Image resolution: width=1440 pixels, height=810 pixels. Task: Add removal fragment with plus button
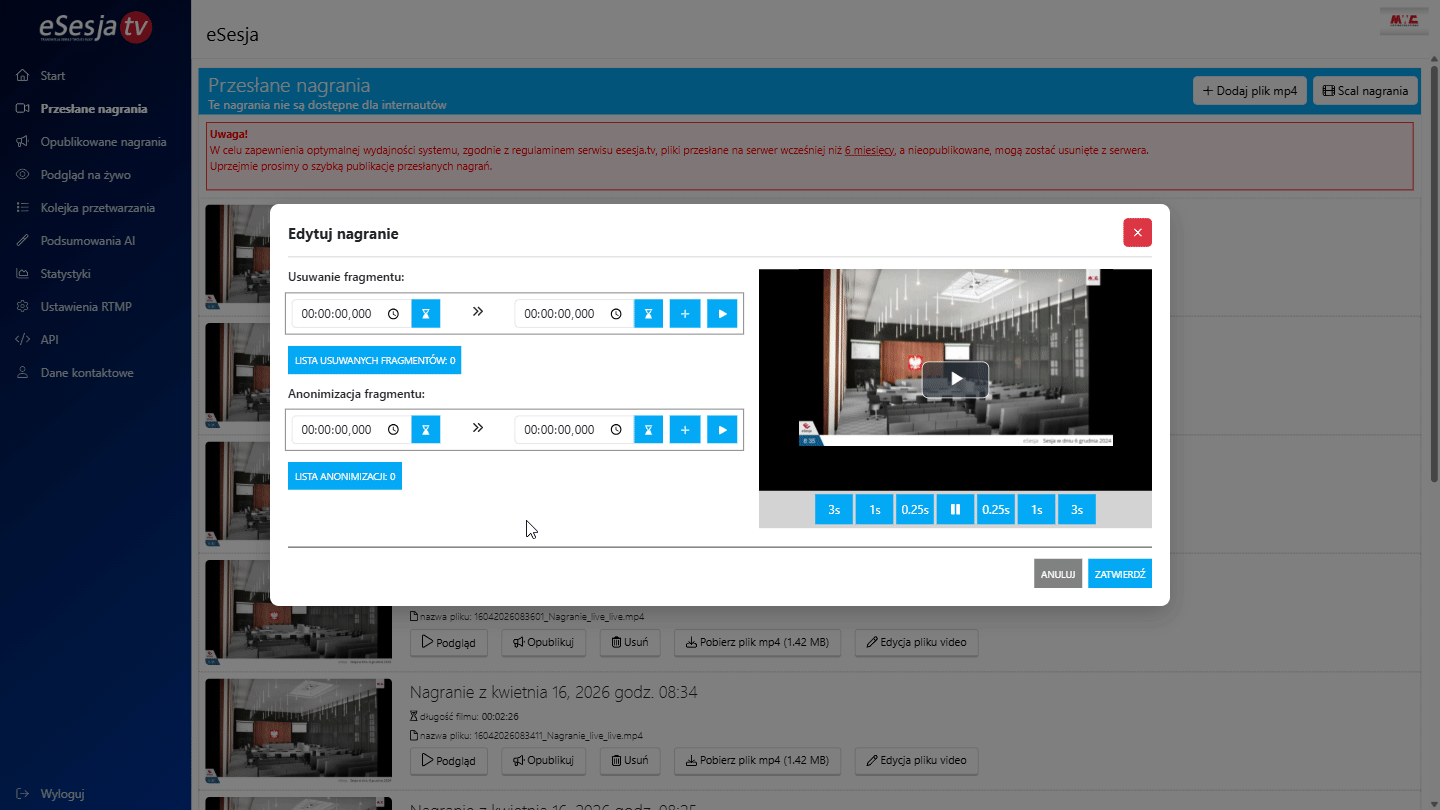click(x=685, y=314)
